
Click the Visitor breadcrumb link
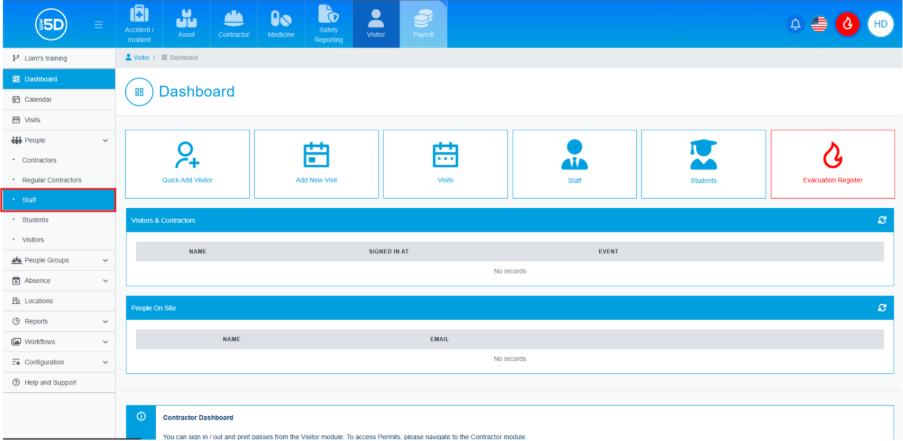pyautogui.click(x=141, y=58)
